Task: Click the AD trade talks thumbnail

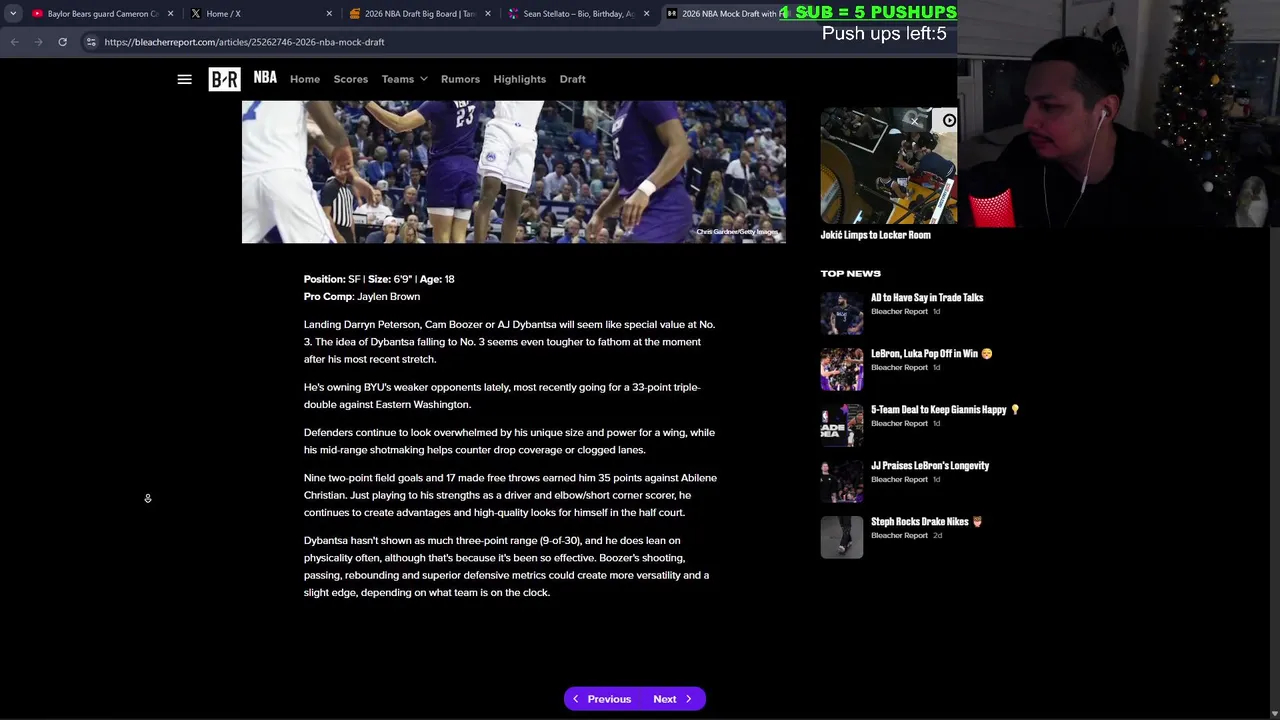Action: pyautogui.click(x=842, y=314)
